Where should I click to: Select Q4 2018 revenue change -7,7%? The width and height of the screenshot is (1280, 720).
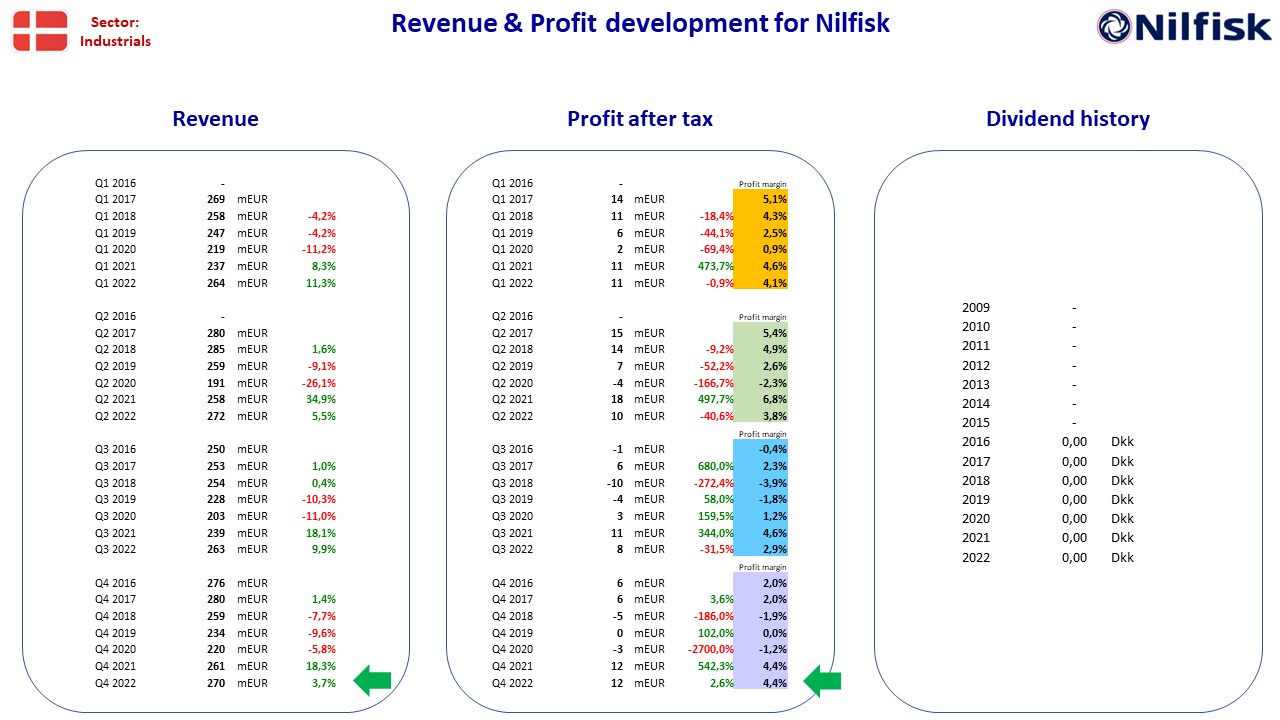(321, 616)
